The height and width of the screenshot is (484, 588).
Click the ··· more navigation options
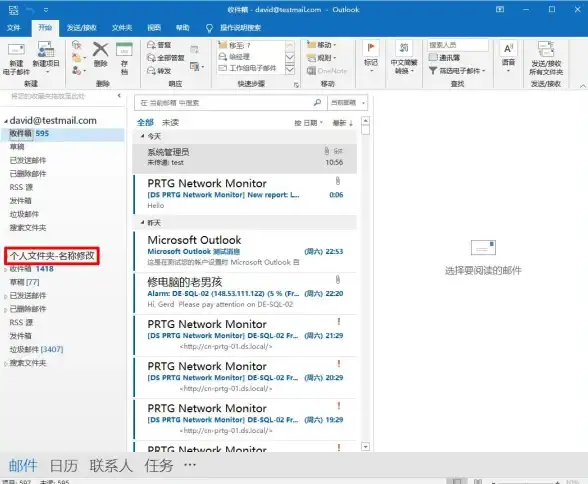pyautogui.click(x=190, y=465)
